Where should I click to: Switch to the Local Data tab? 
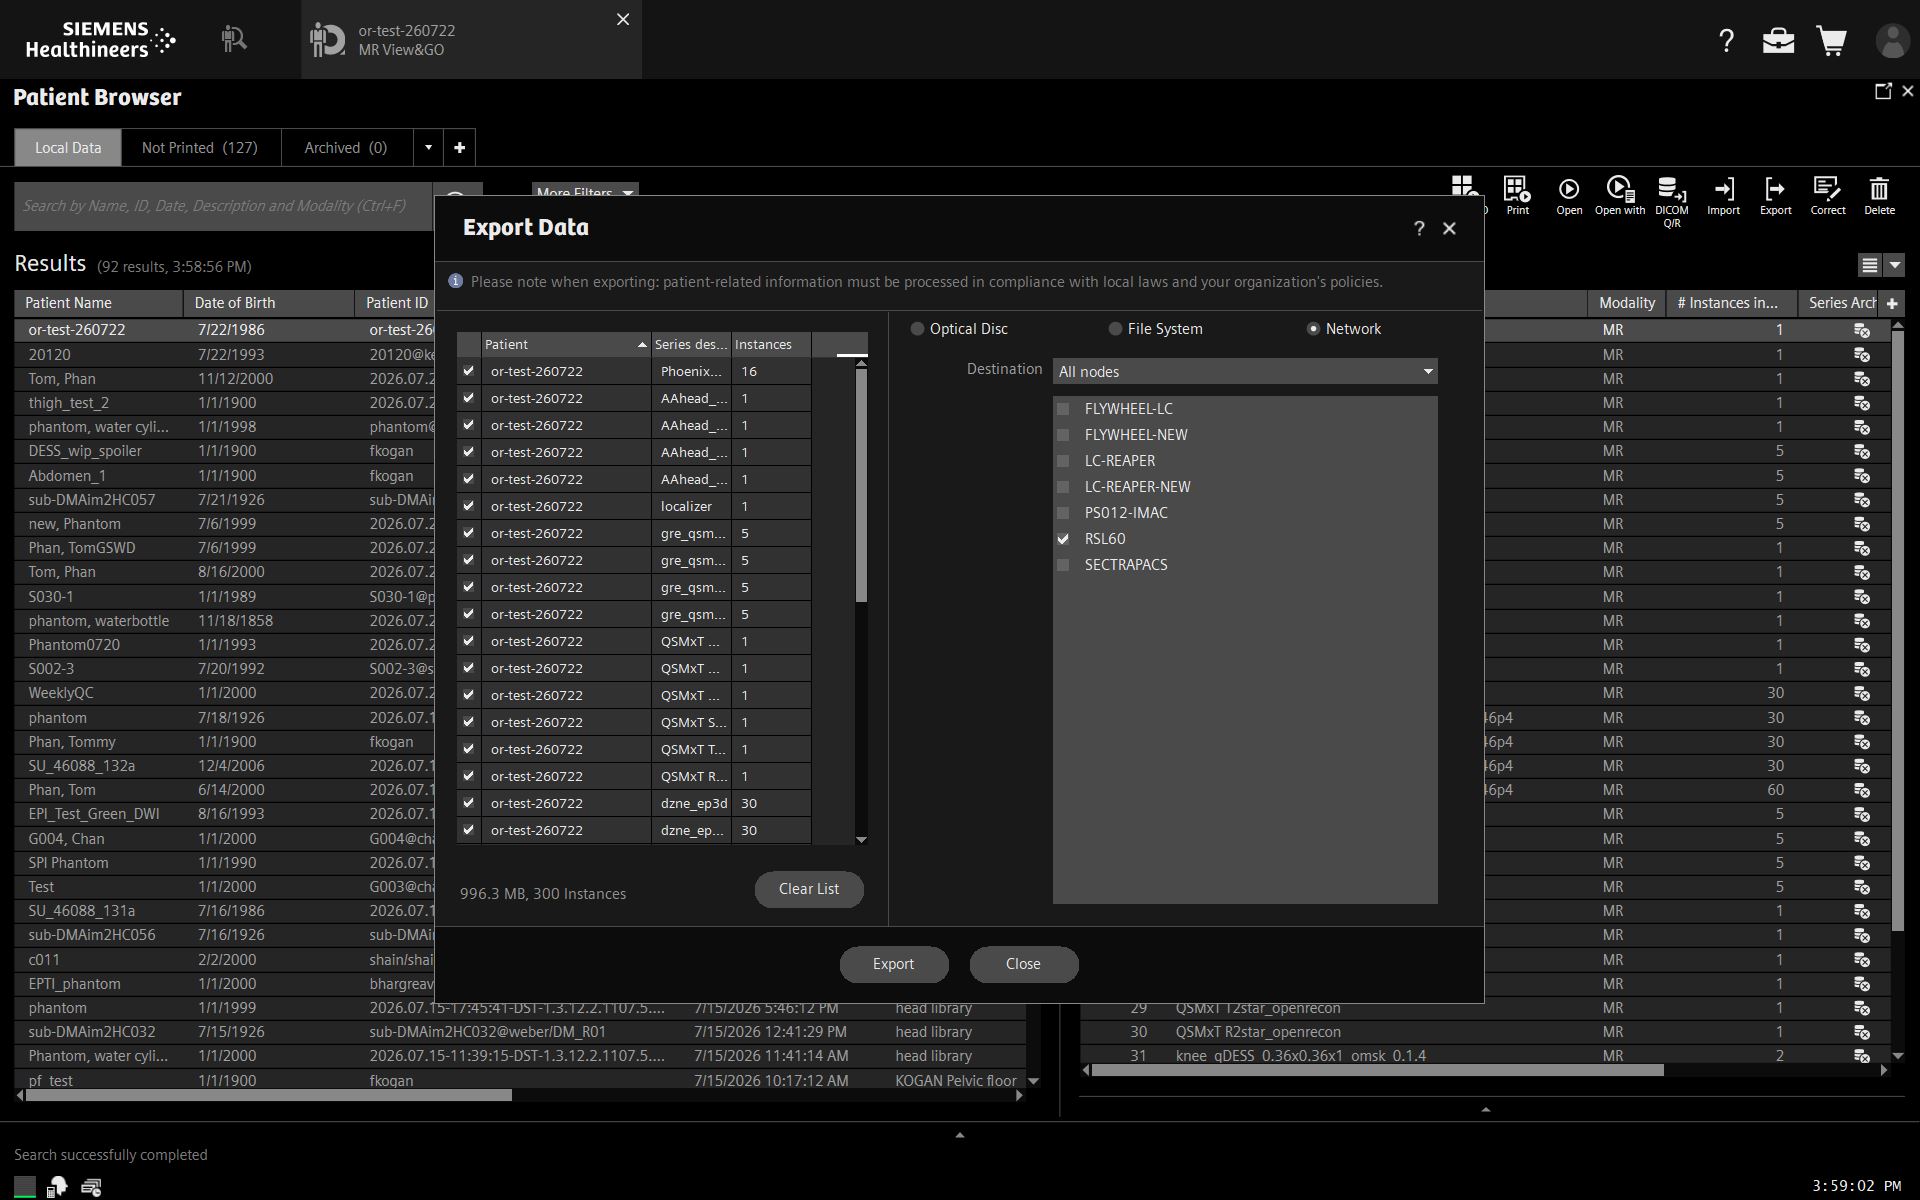pos(68,148)
